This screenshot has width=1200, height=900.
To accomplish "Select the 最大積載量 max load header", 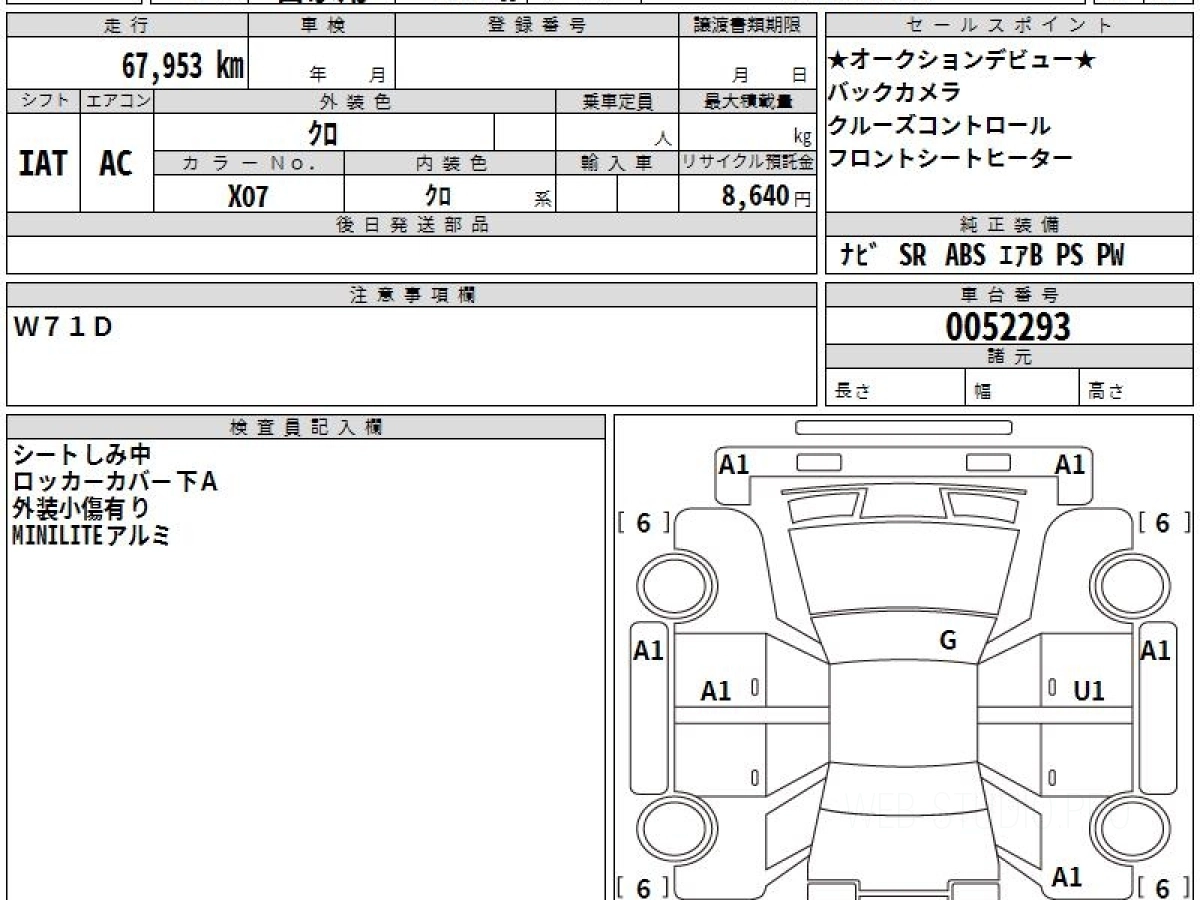I will pos(747,101).
